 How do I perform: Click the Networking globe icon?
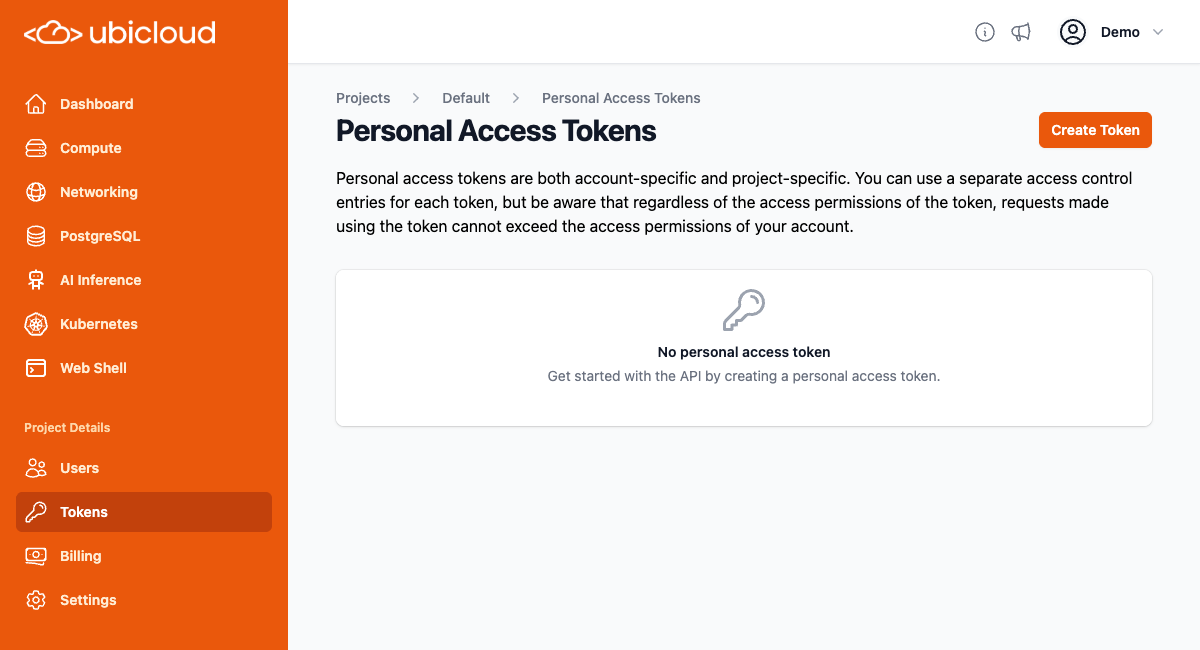36,192
